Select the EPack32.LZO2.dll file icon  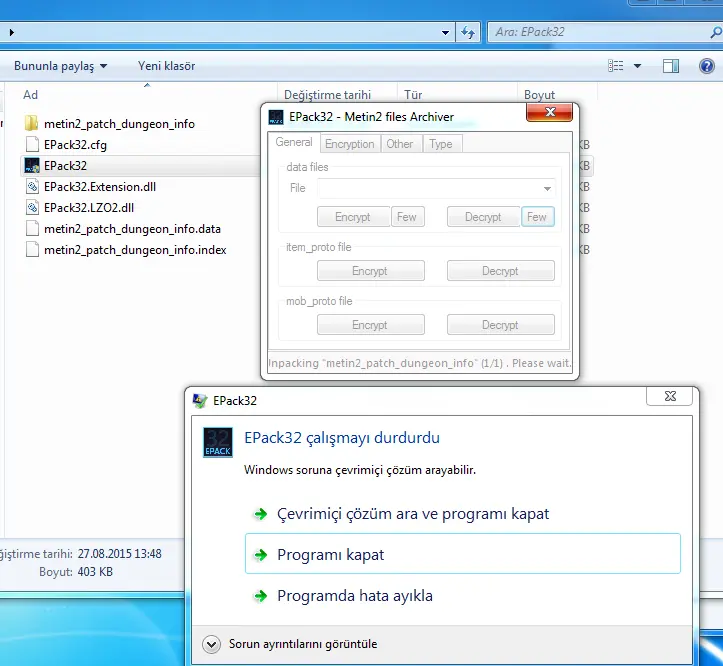pyautogui.click(x=31, y=208)
